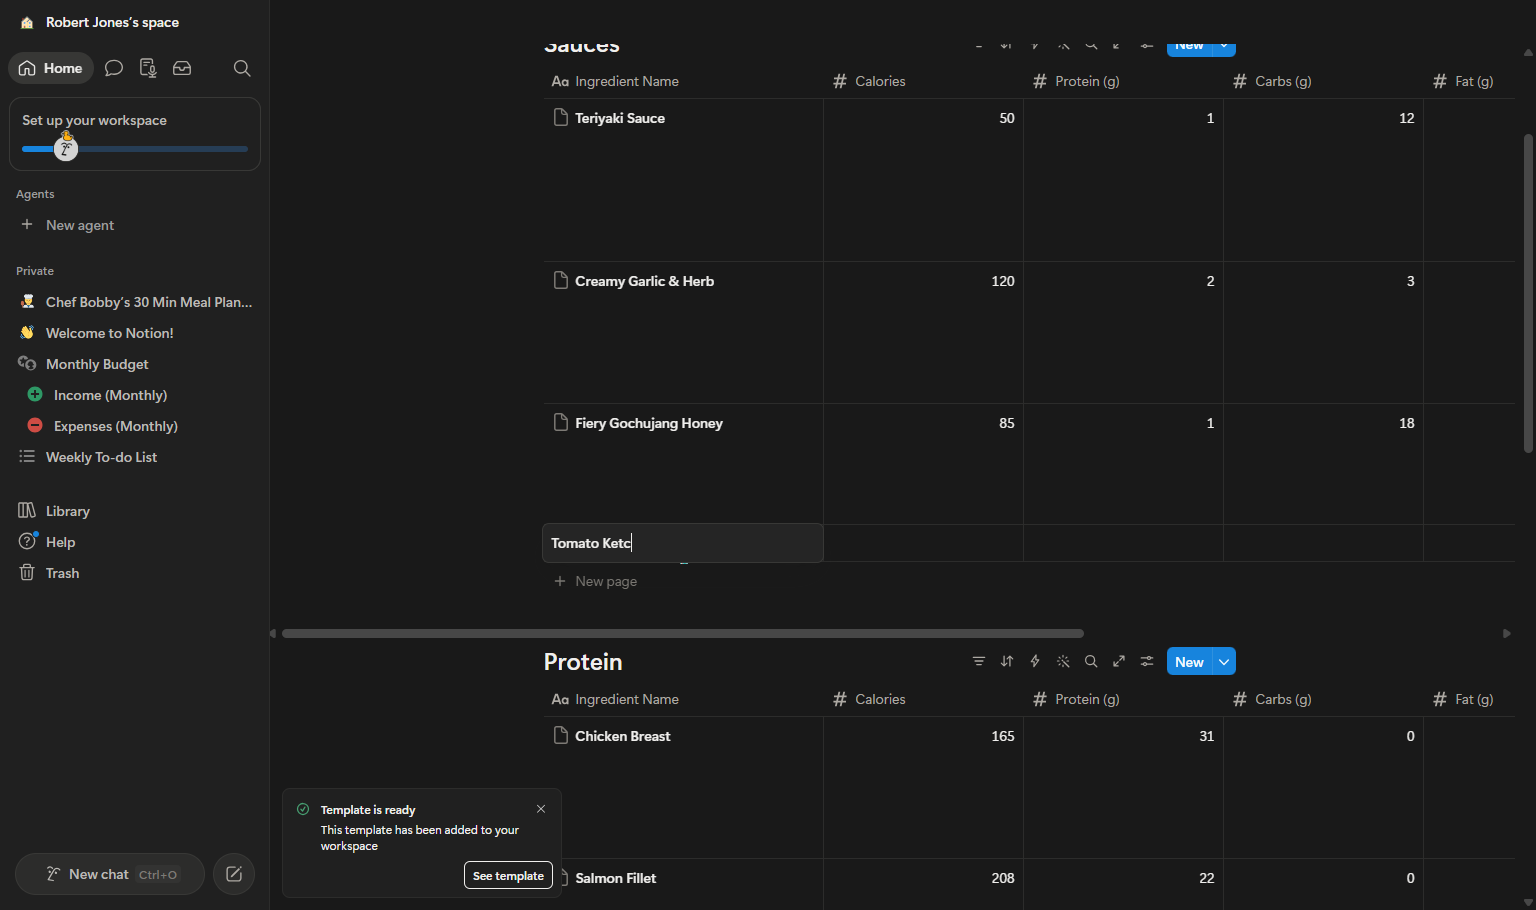The height and width of the screenshot is (910, 1536).
Task: Click AI sparkle icon in Protein toolbar
Action: click(x=1063, y=661)
